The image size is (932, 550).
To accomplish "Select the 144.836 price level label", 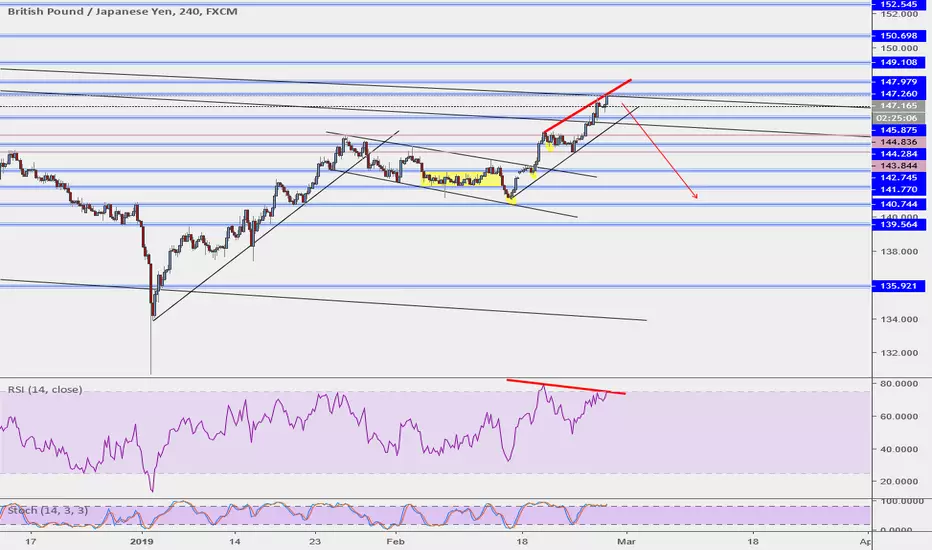I will [898, 142].
